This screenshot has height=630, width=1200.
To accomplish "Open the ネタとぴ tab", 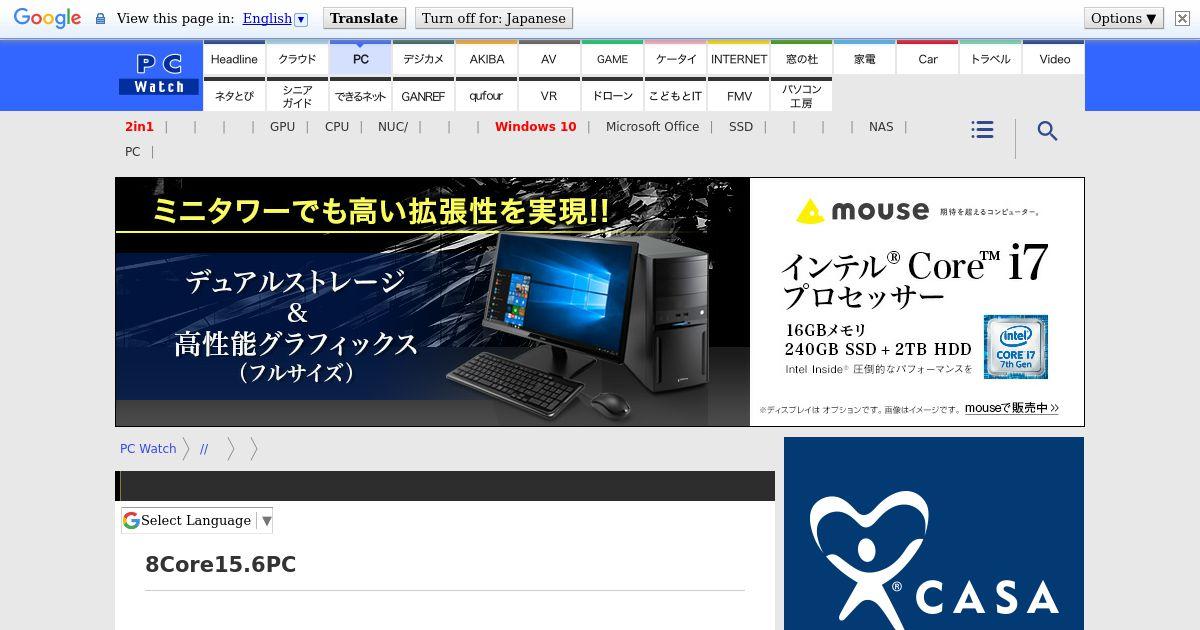I will click(x=234, y=95).
